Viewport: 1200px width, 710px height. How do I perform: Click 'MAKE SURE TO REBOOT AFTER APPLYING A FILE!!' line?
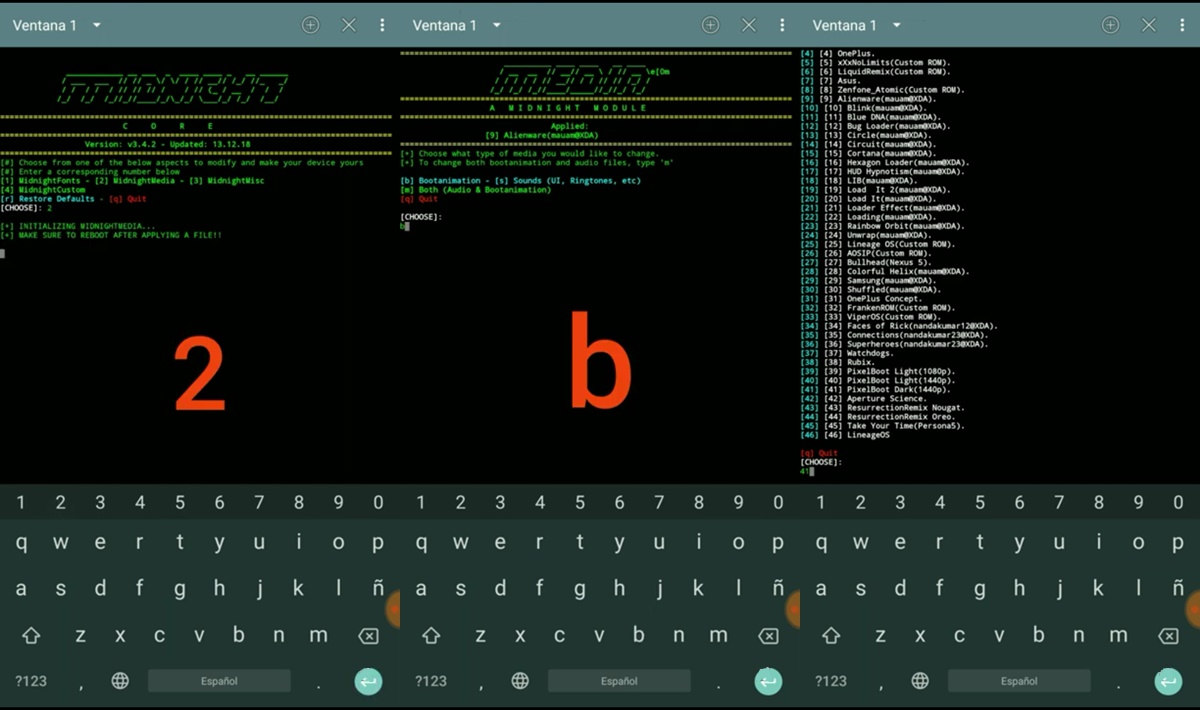pyautogui.click(x=111, y=235)
